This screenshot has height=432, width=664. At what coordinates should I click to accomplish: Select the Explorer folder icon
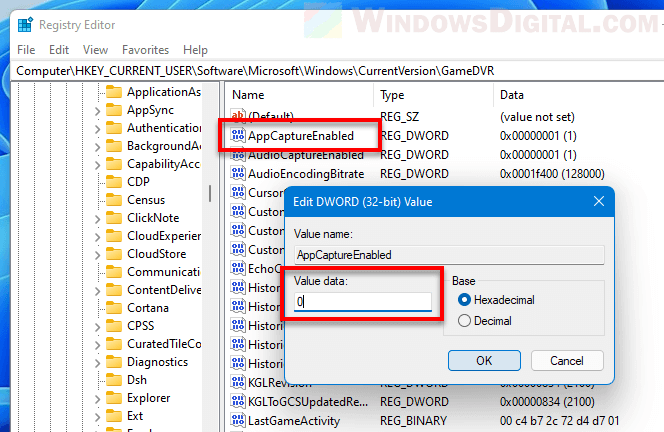tap(114, 398)
